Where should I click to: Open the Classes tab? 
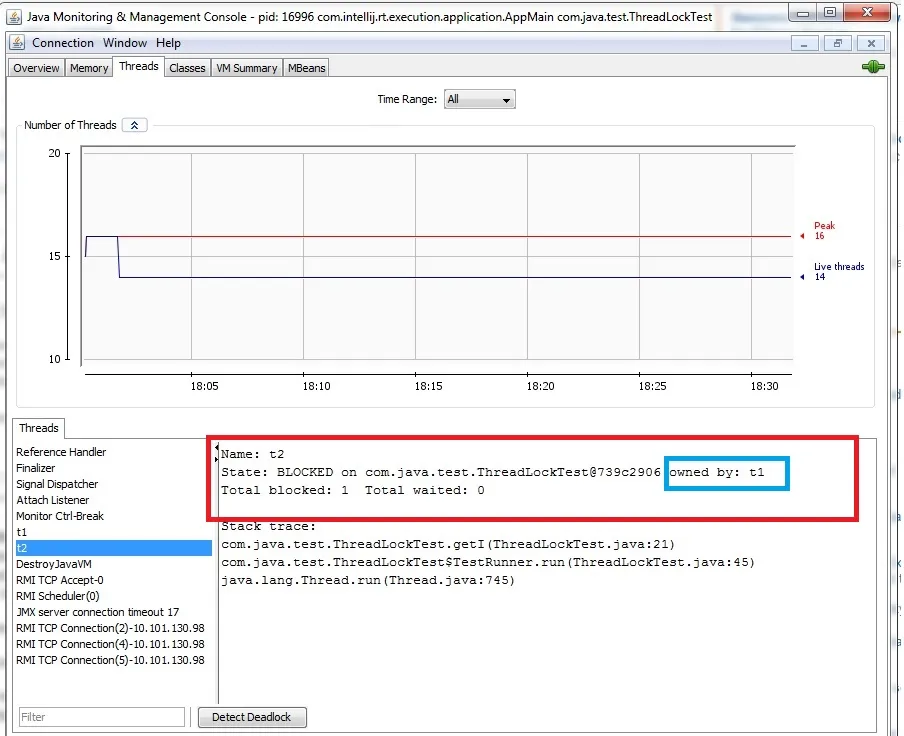tap(187, 68)
